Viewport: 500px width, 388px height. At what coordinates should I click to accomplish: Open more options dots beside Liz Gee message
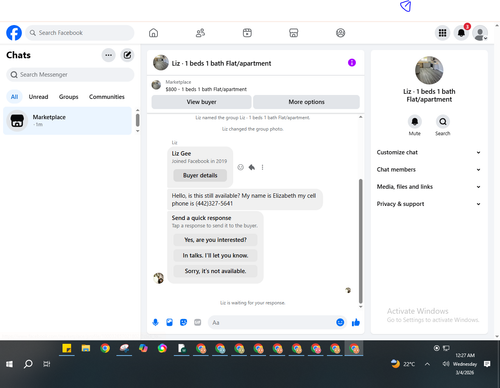[x=262, y=167]
